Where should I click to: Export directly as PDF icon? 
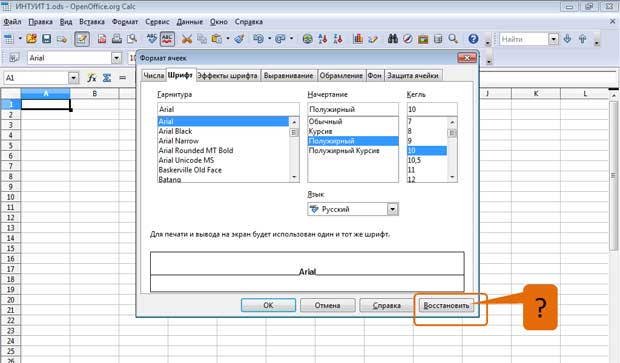click(x=102, y=39)
